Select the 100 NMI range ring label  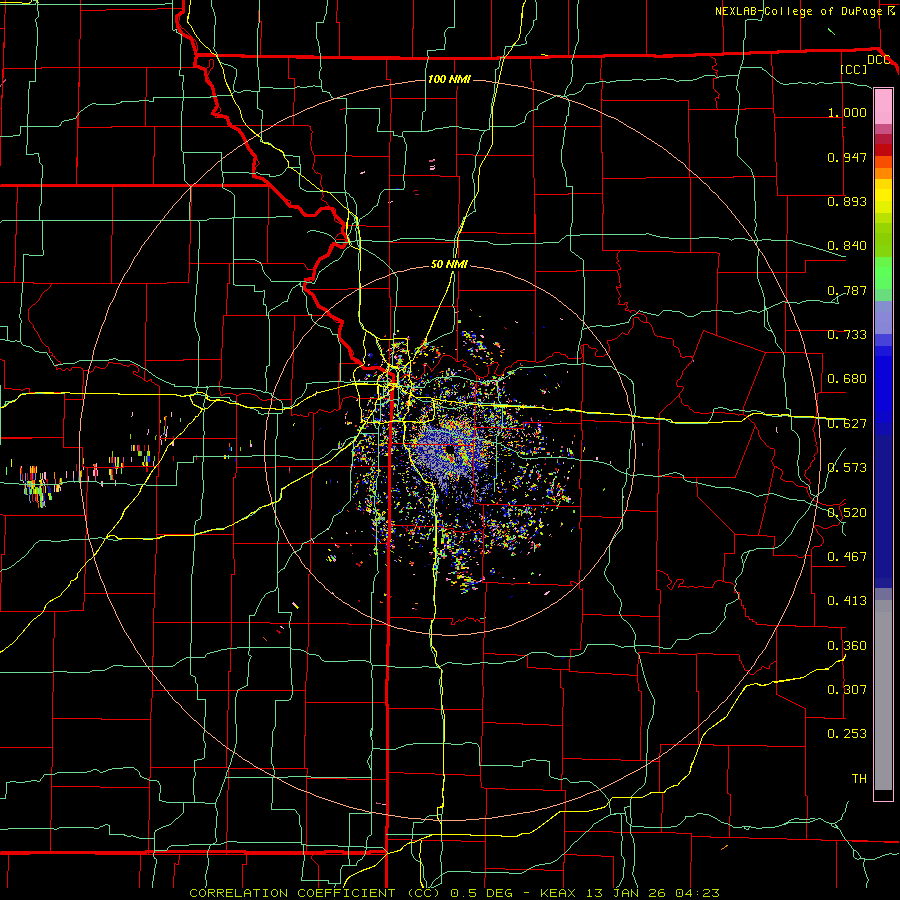pyautogui.click(x=449, y=79)
